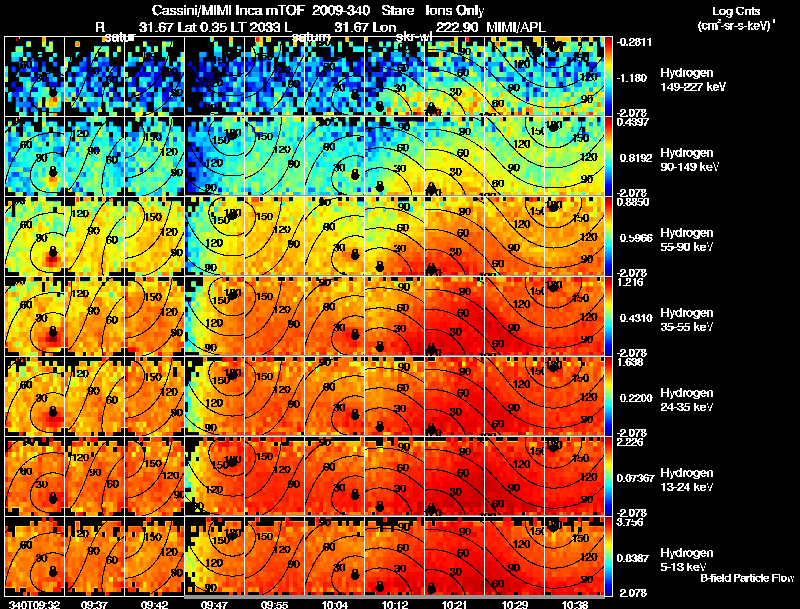
Task: Click the '10:21' time axis label
Action: (x=455, y=604)
